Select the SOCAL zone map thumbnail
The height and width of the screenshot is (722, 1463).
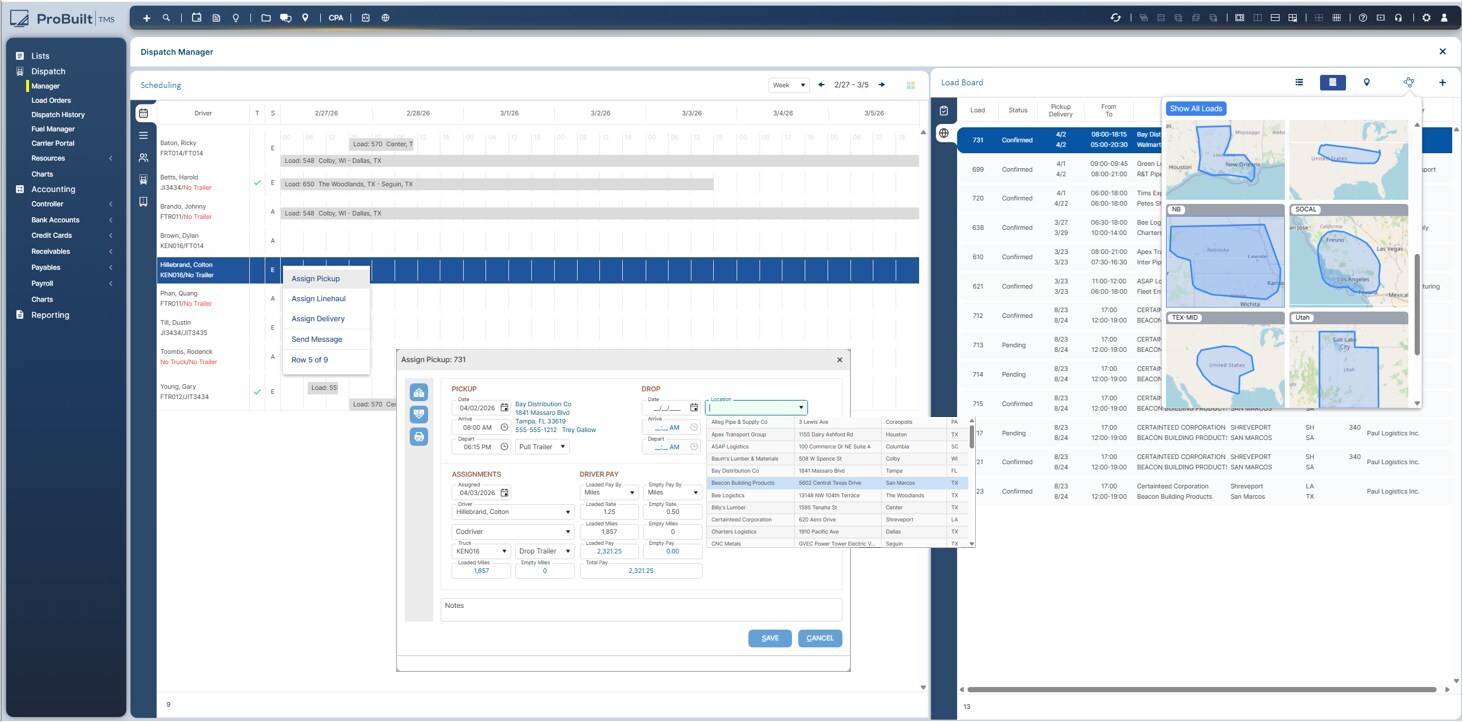tap(1349, 258)
